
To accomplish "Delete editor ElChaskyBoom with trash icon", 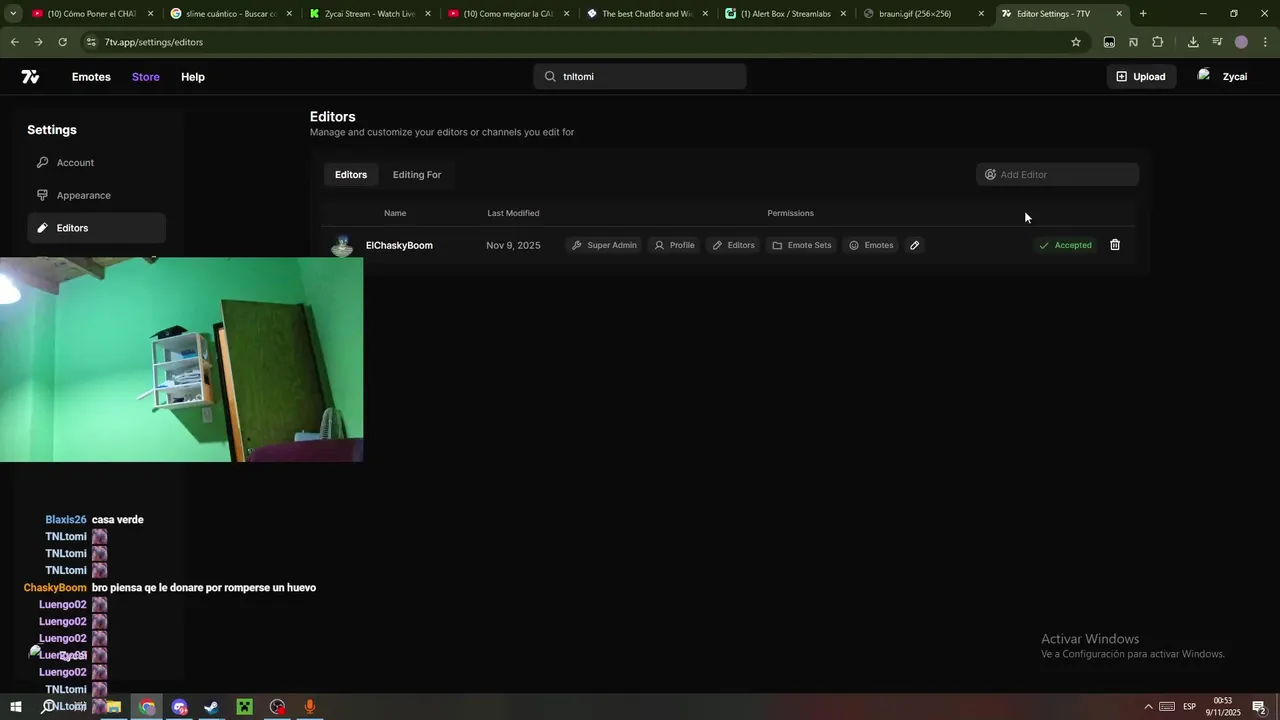I will (x=1115, y=245).
